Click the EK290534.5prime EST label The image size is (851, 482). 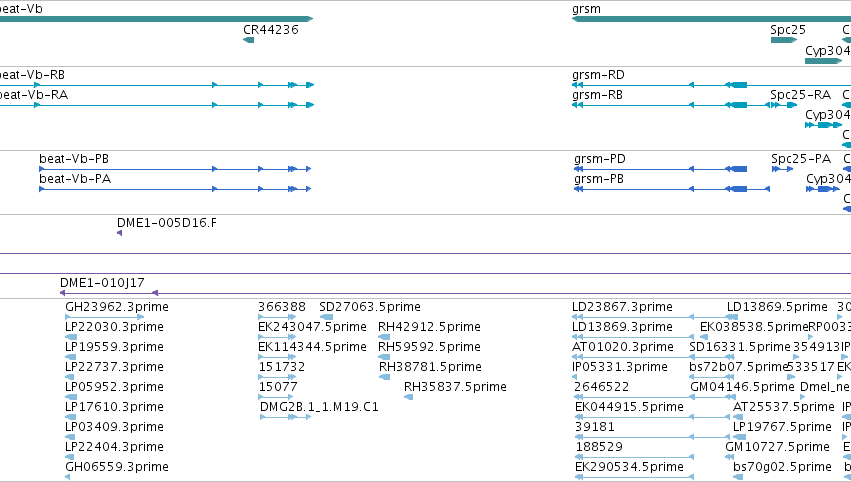629,467
